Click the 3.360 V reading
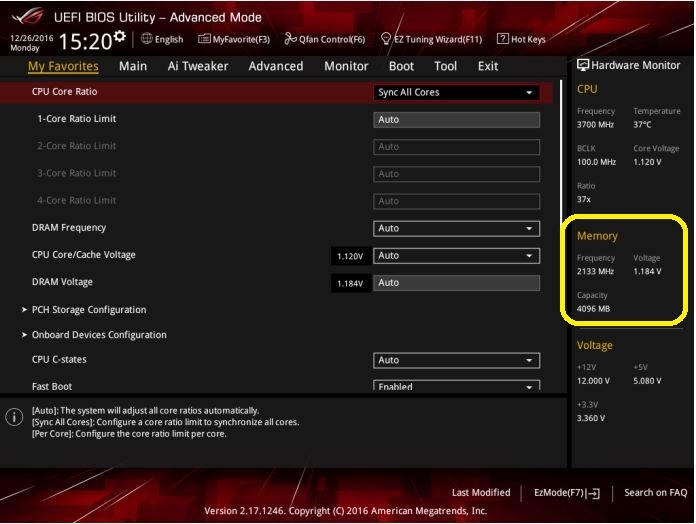 591,418
